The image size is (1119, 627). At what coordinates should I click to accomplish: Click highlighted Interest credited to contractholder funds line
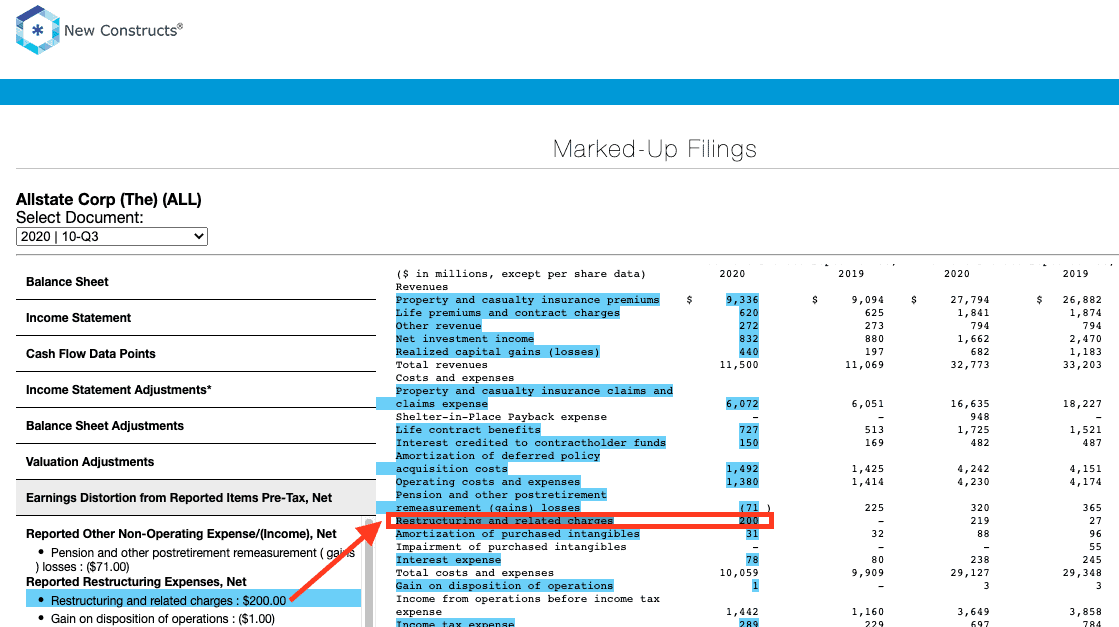[530, 442]
